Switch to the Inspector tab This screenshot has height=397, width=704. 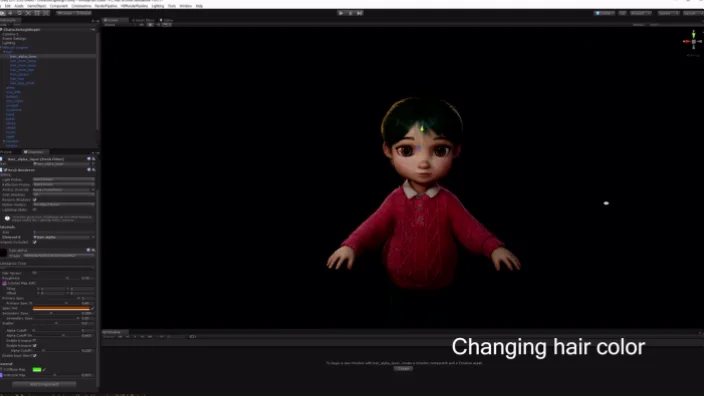click(35, 152)
